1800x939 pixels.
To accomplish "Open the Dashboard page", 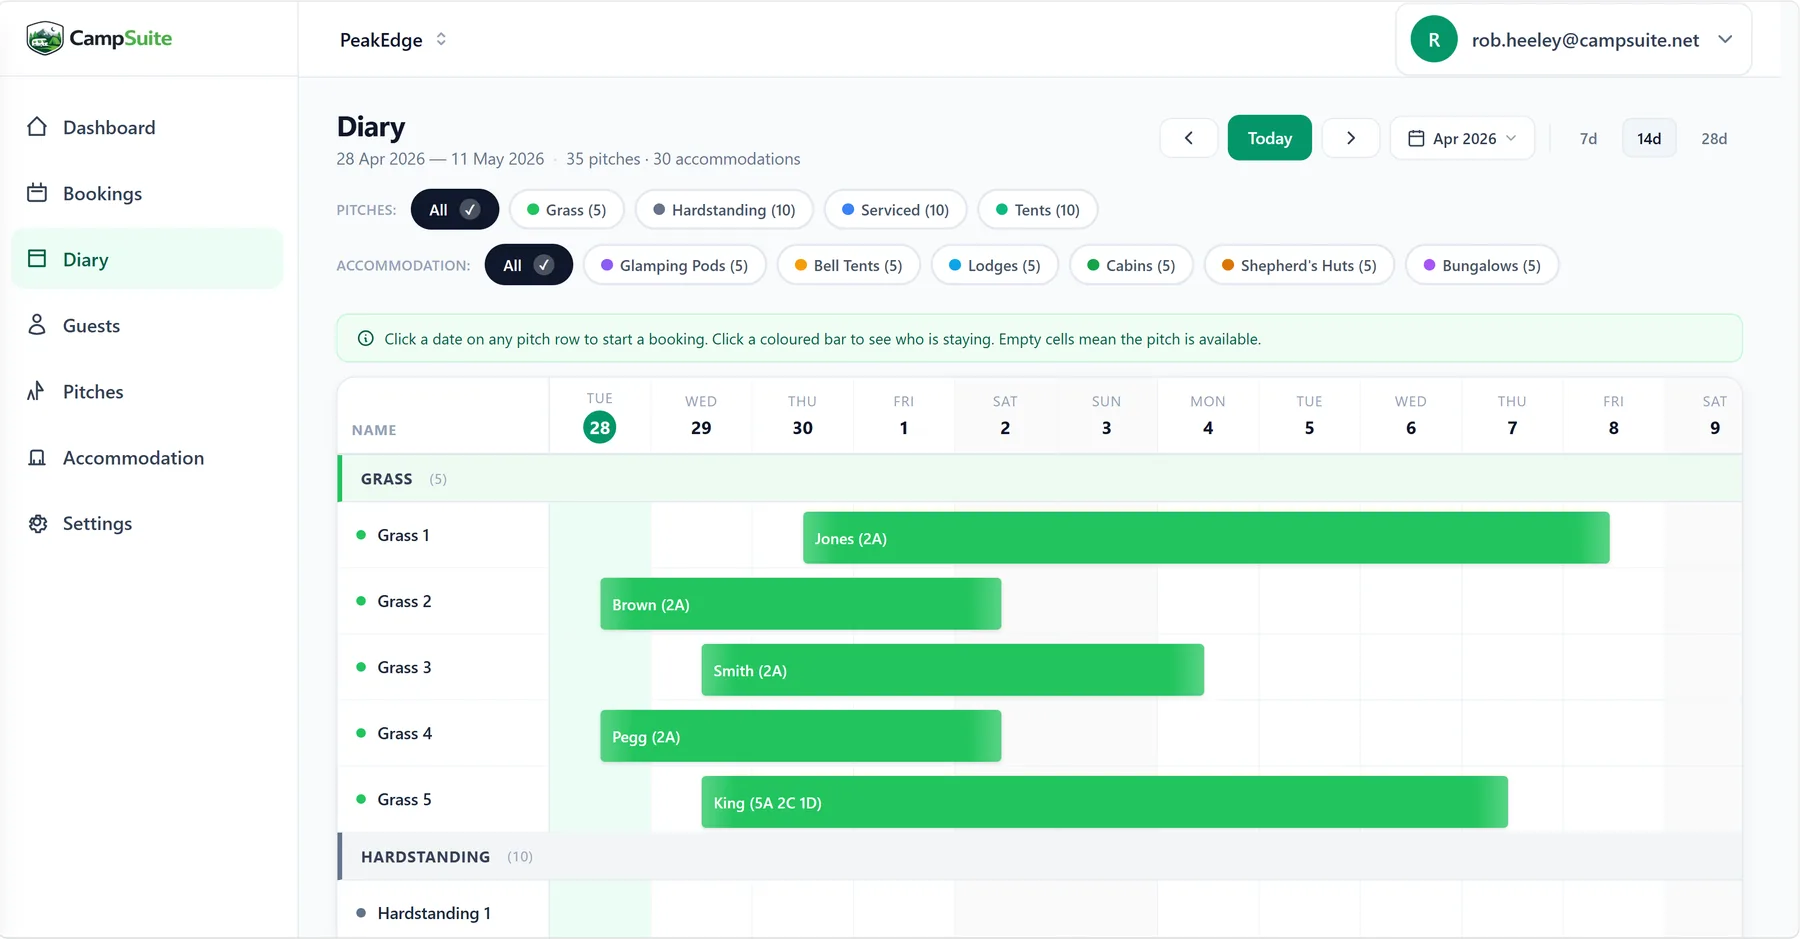I will [x=147, y=127].
